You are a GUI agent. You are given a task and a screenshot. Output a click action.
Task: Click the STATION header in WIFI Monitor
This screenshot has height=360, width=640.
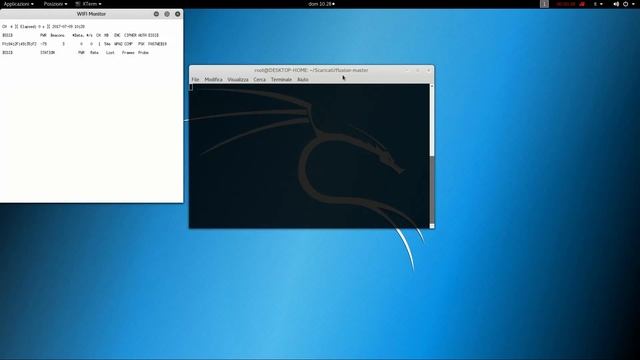coord(47,53)
